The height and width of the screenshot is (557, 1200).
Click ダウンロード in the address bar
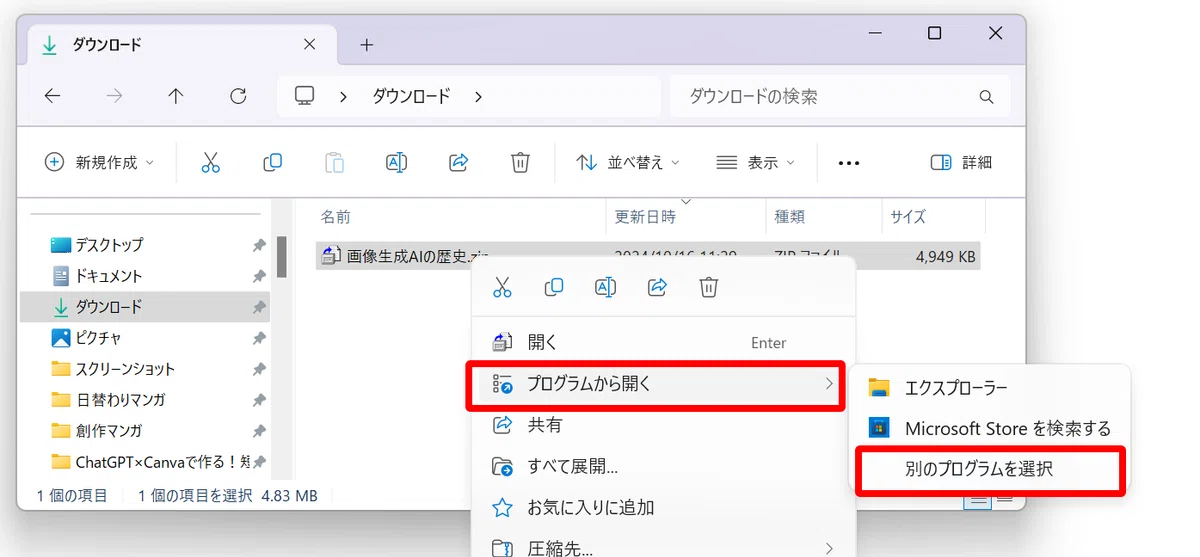tap(411, 97)
